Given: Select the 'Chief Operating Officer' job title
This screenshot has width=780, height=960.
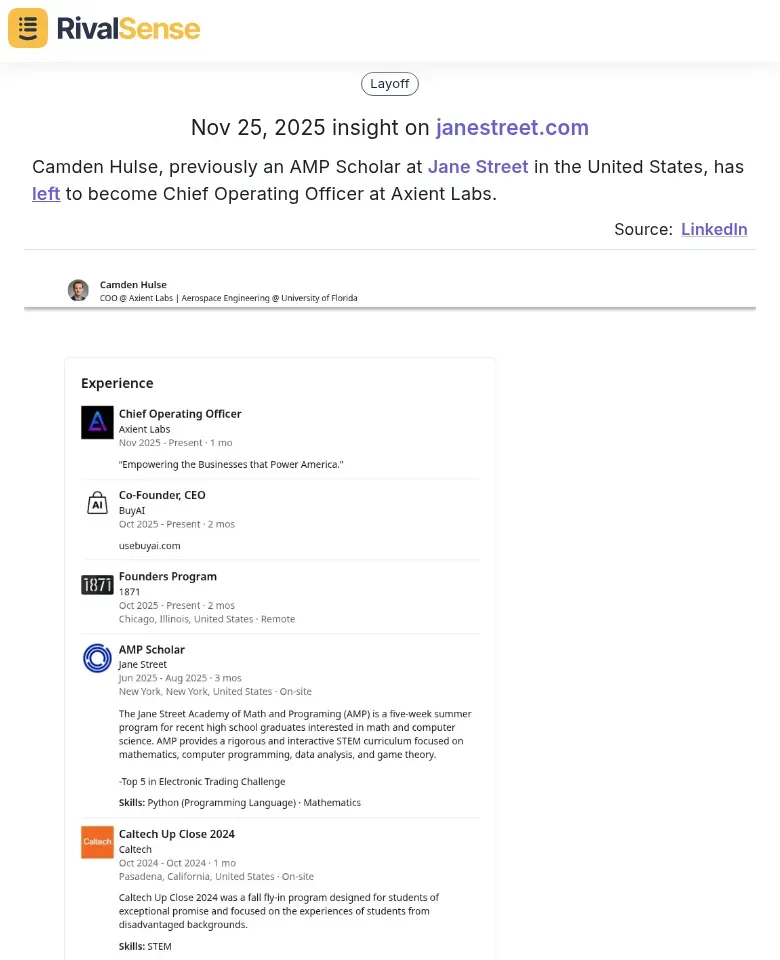Looking at the screenshot, I should (180, 413).
